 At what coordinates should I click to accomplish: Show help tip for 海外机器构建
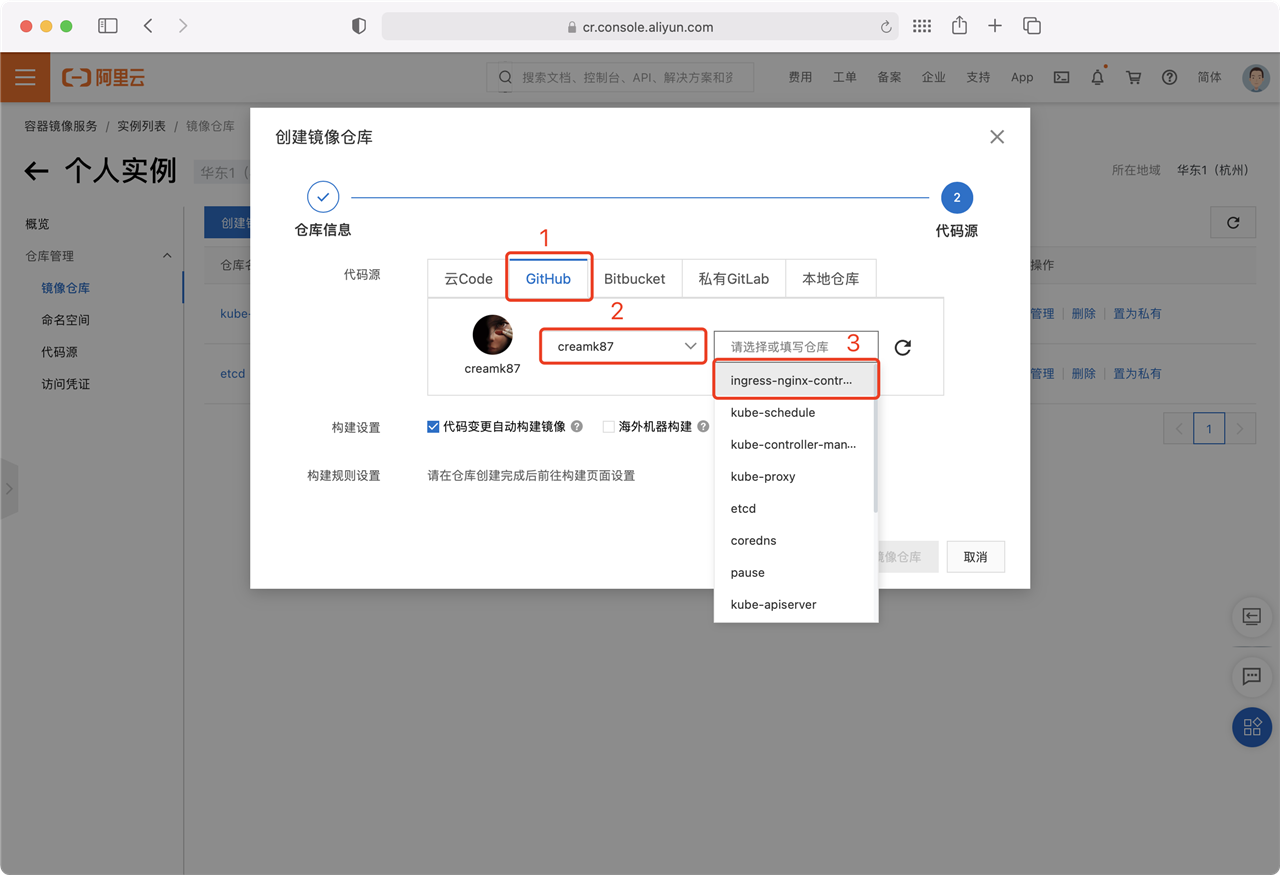[x=703, y=426]
